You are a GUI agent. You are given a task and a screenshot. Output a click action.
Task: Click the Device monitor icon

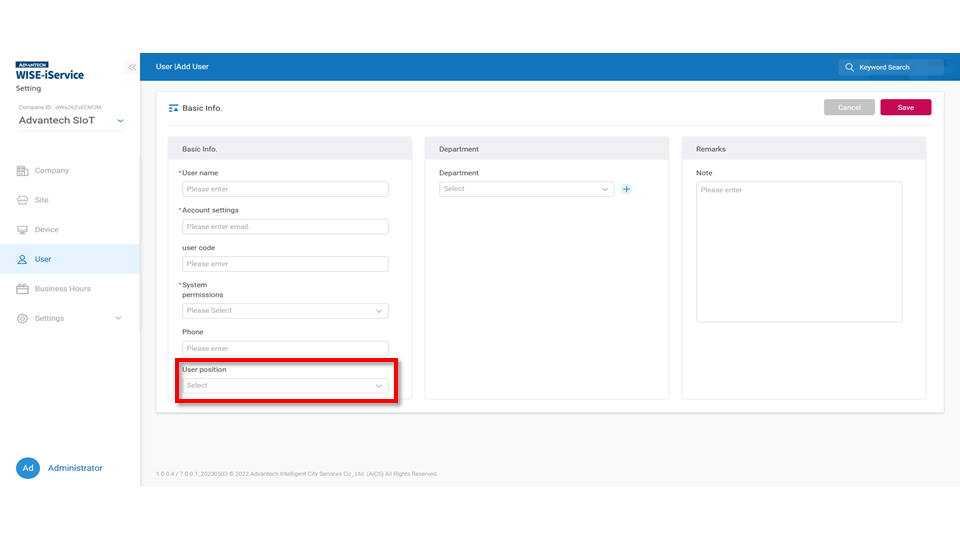pyautogui.click(x=23, y=230)
